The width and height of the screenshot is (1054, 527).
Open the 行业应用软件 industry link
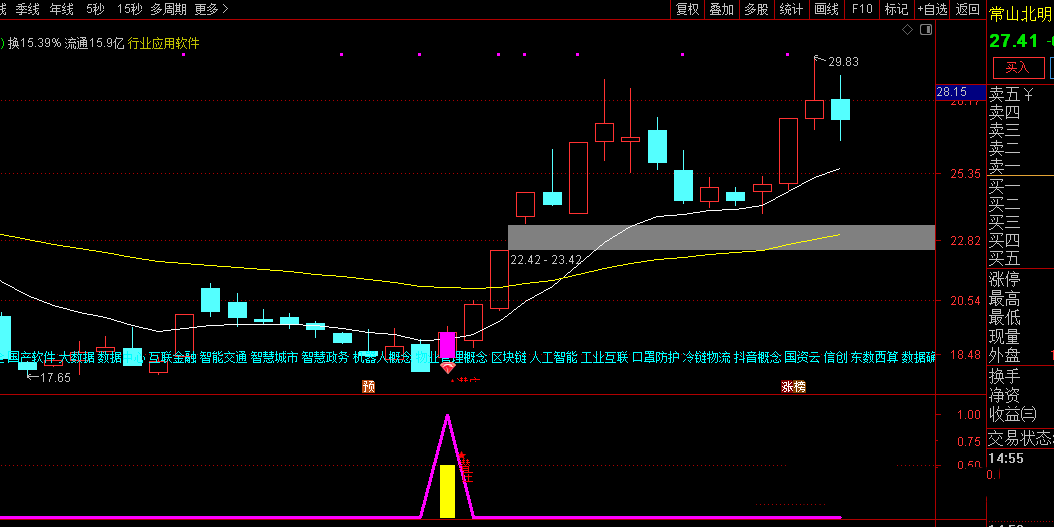(x=163, y=43)
